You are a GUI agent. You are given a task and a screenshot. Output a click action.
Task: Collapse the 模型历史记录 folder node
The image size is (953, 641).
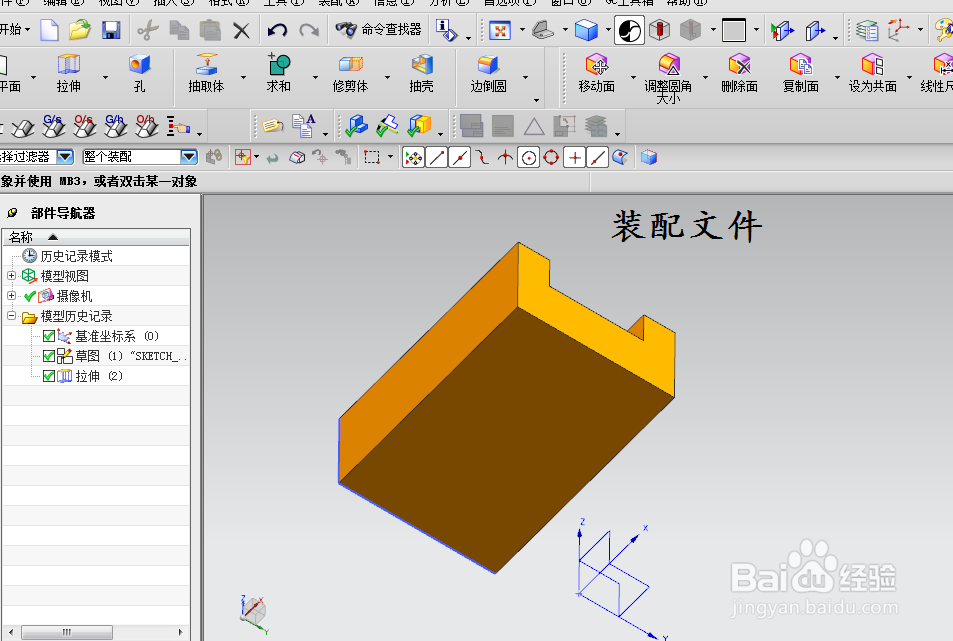[11, 316]
